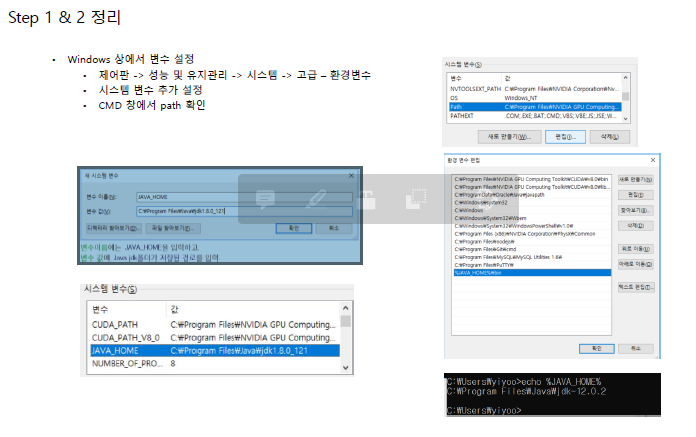This screenshot has height=437, width=696.
Task: Select the CUDA_PATH variable row
Action: pyautogui.click(x=215, y=325)
